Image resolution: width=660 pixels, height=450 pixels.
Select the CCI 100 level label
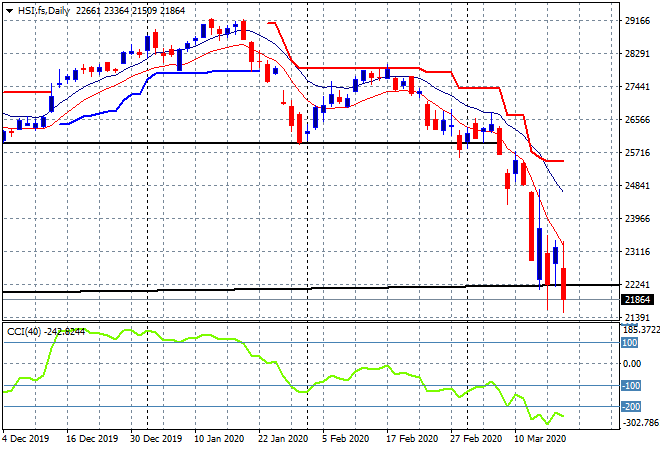[x=630, y=343]
